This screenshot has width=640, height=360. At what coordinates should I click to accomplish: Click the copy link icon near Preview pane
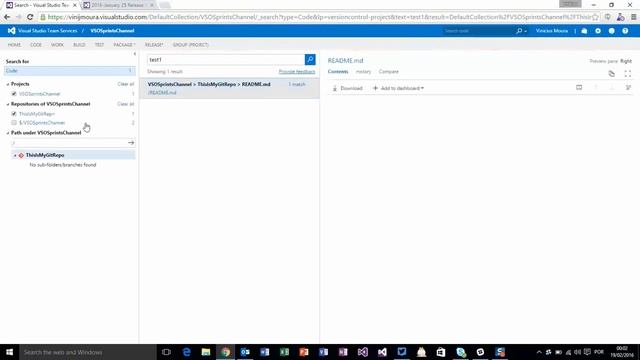(611, 73)
